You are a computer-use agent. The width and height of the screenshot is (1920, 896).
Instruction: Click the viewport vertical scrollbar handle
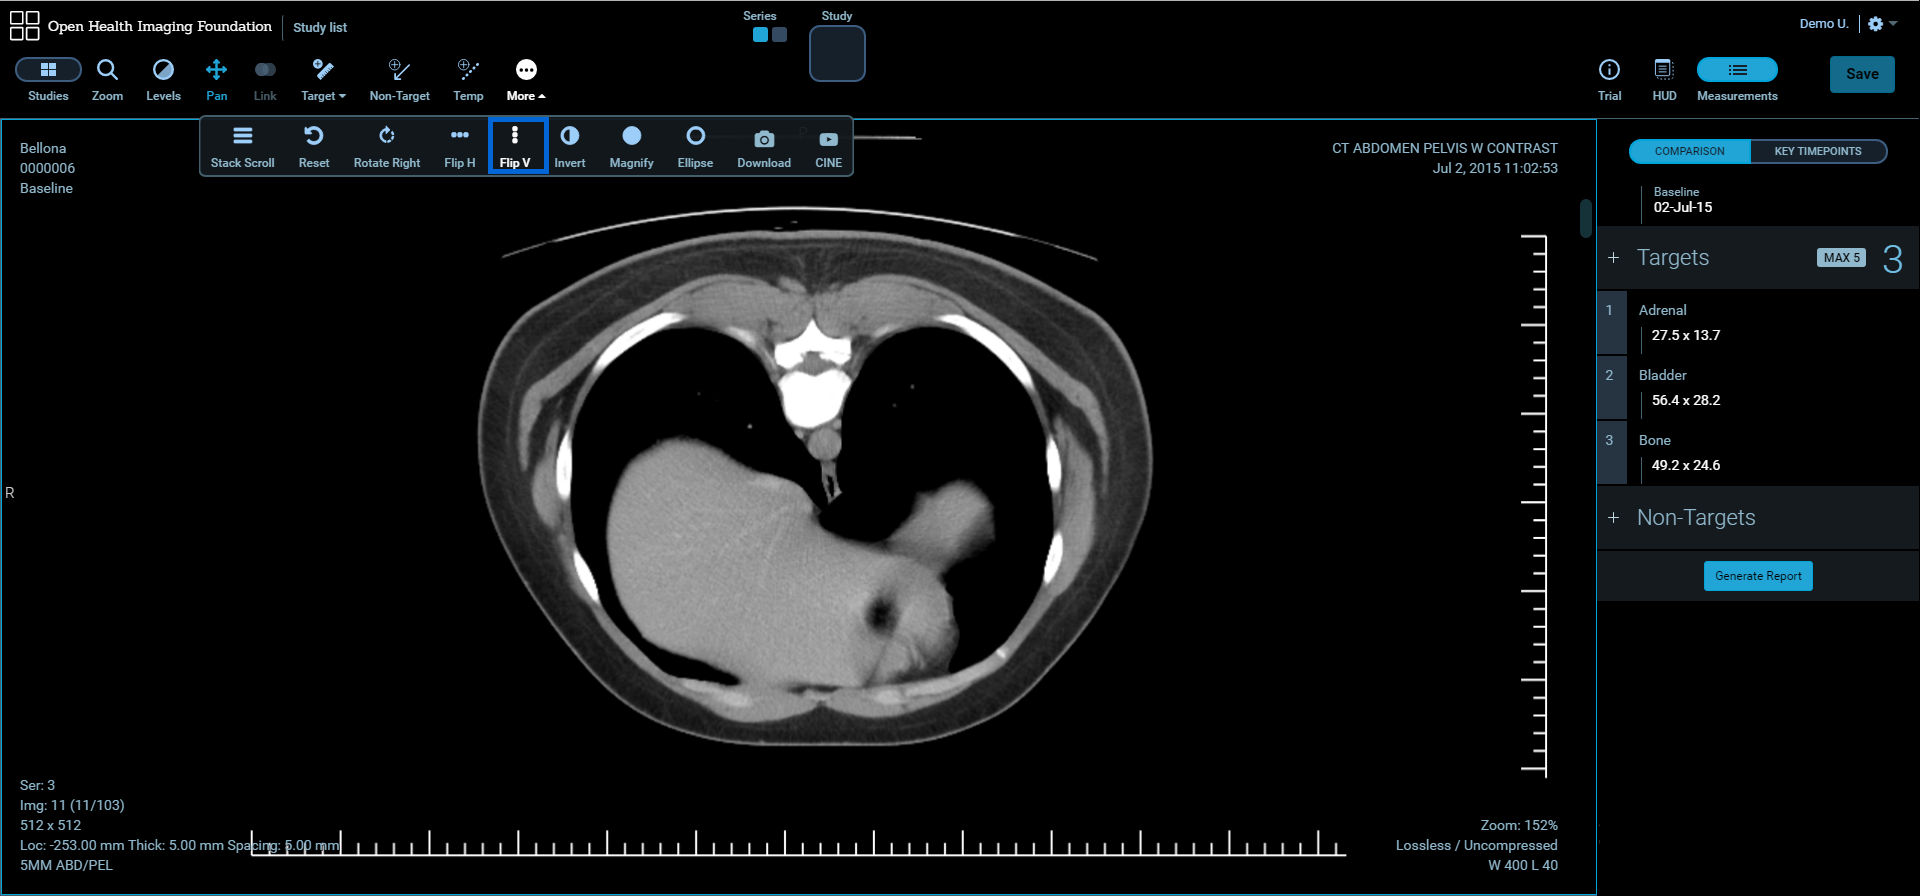click(1585, 218)
